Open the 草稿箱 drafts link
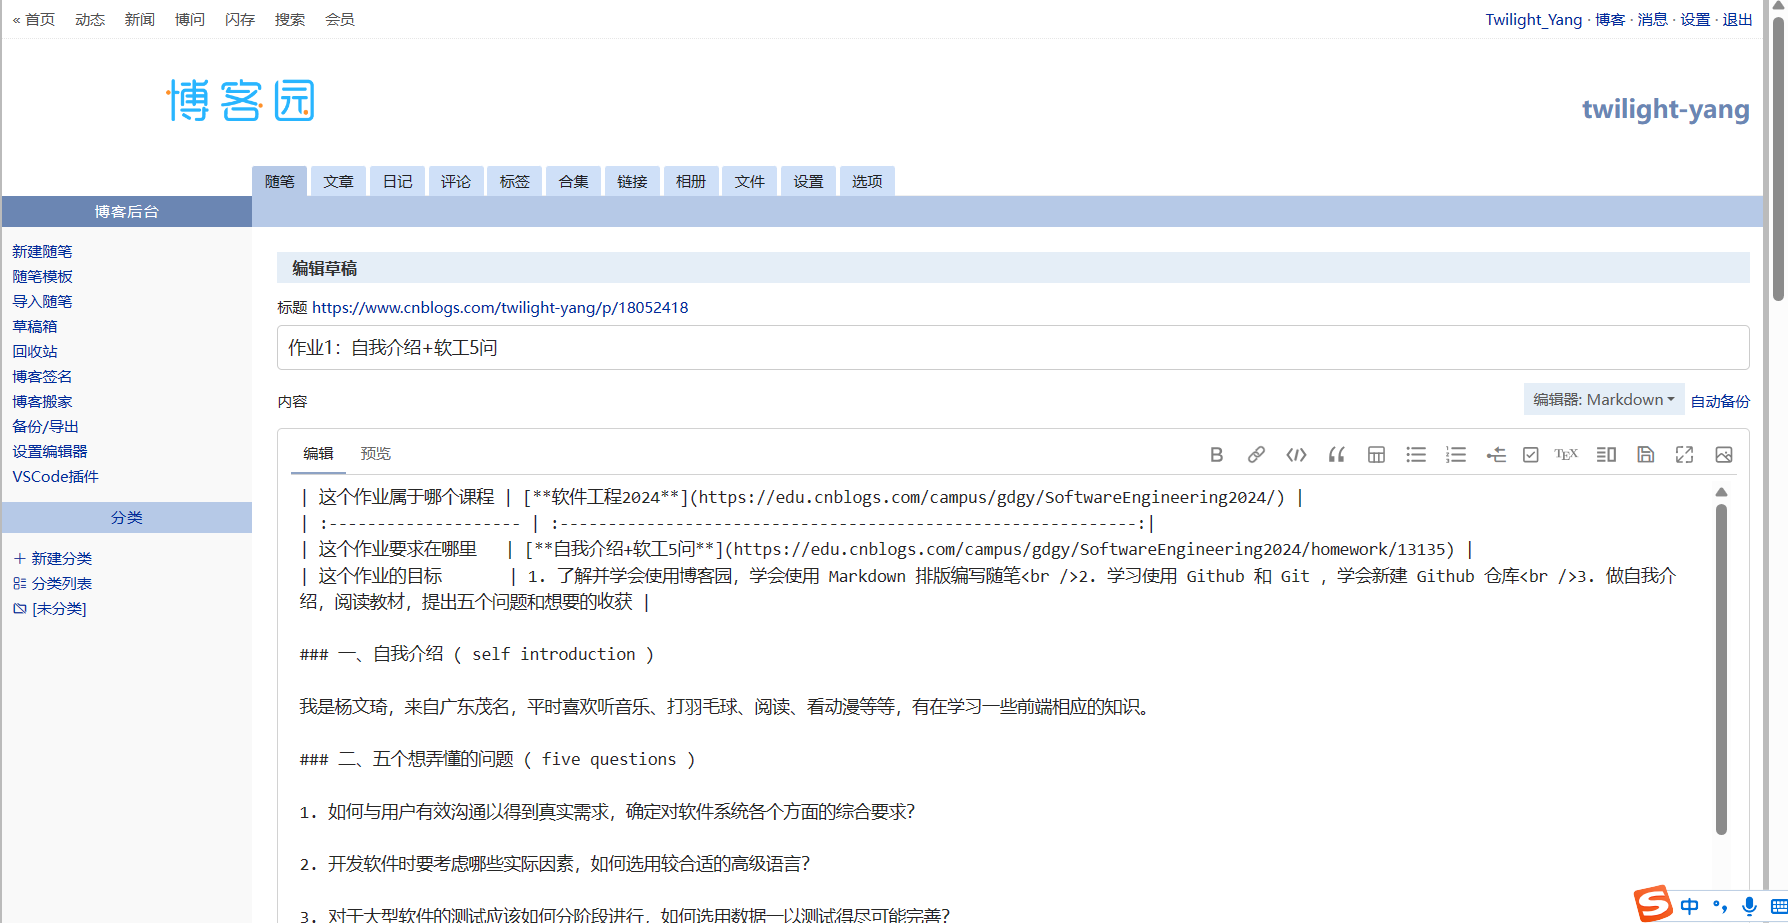 coord(35,326)
